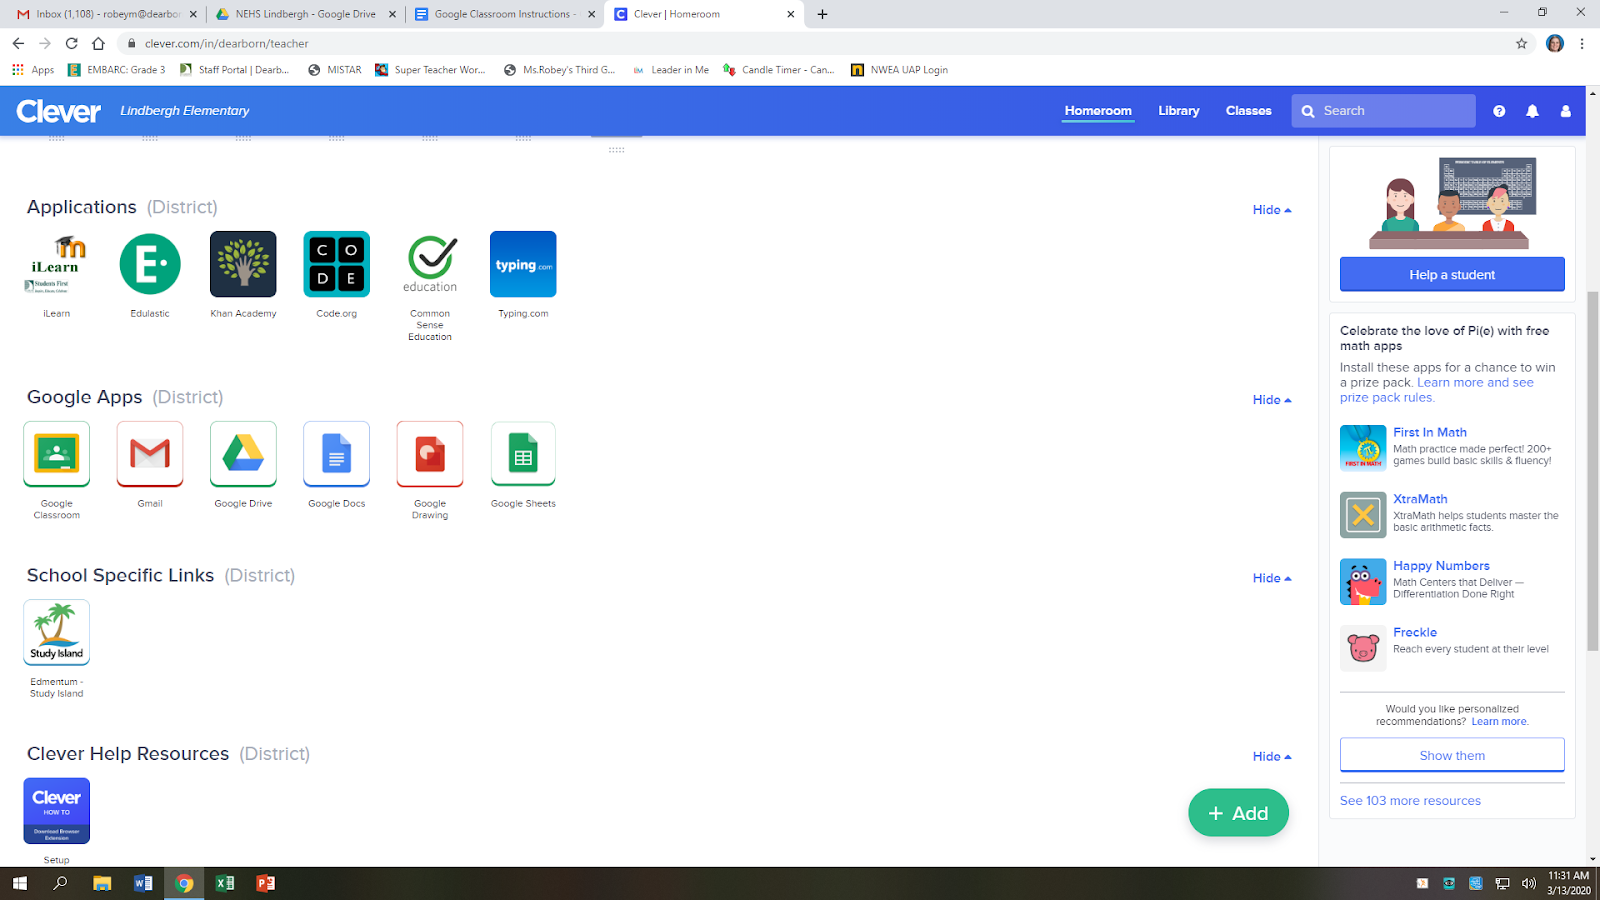Click the Clever search field
Viewport: 1600px width, 900px height.
pyautogui.click(x=1383, y=111)
